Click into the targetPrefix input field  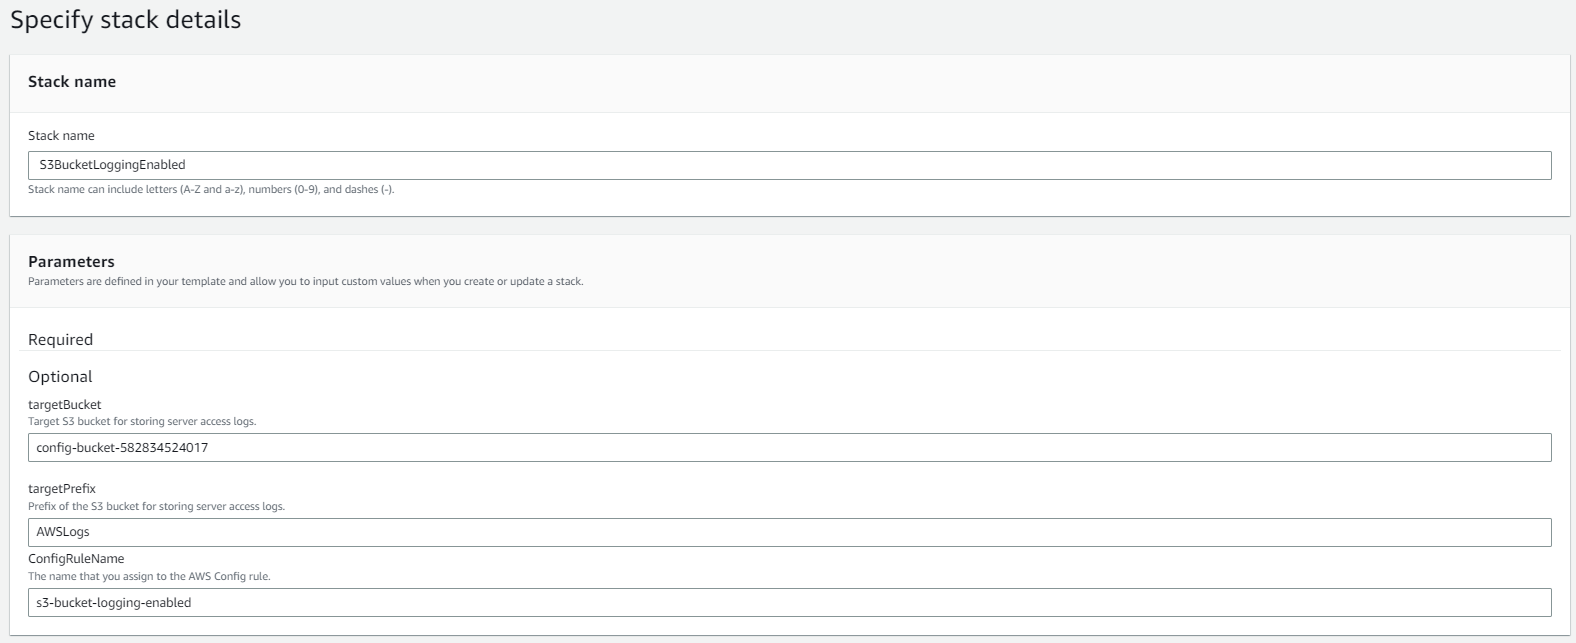pos(789,532)
